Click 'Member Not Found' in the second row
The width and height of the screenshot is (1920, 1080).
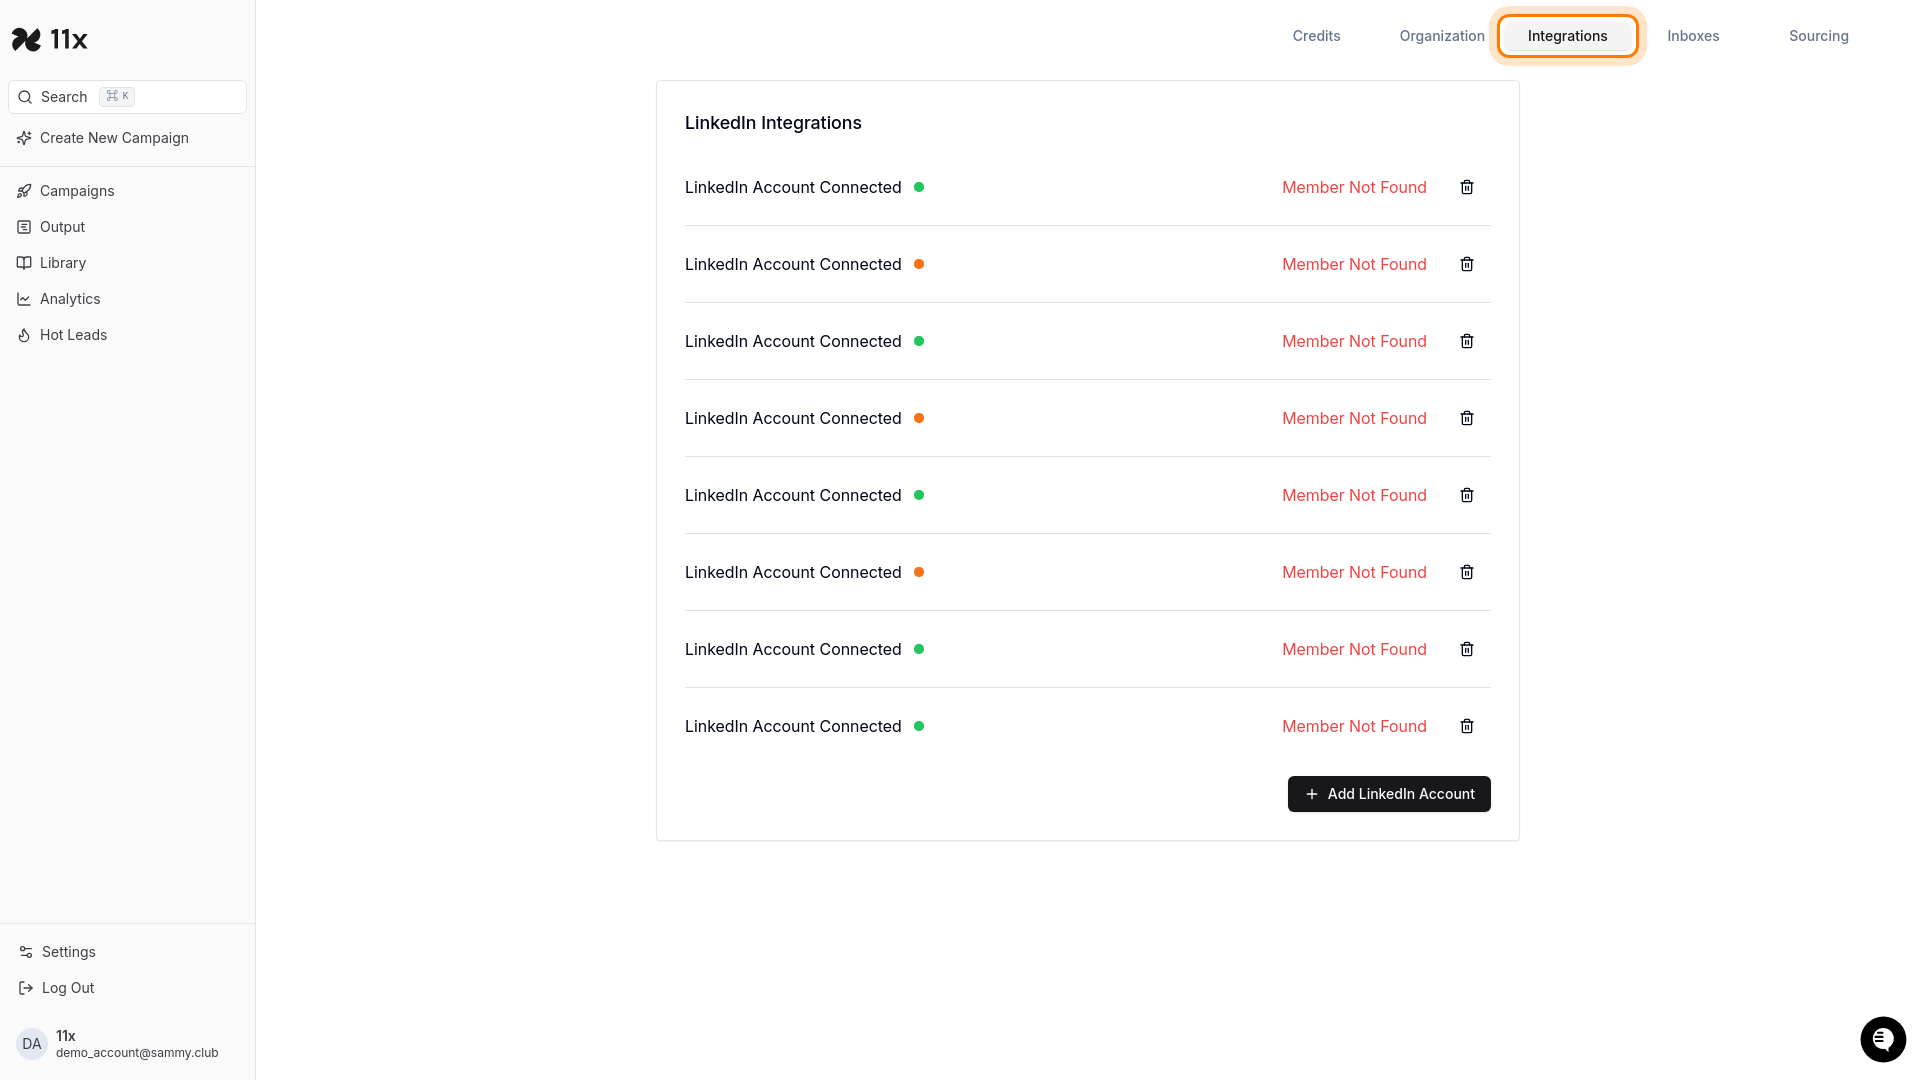[x=1354, y=264]
